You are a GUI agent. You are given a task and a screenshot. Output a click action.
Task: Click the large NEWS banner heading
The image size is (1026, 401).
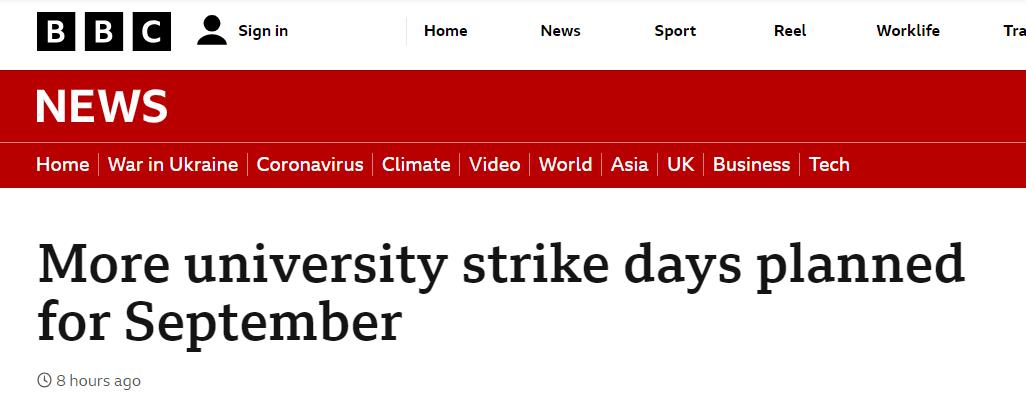102,107
